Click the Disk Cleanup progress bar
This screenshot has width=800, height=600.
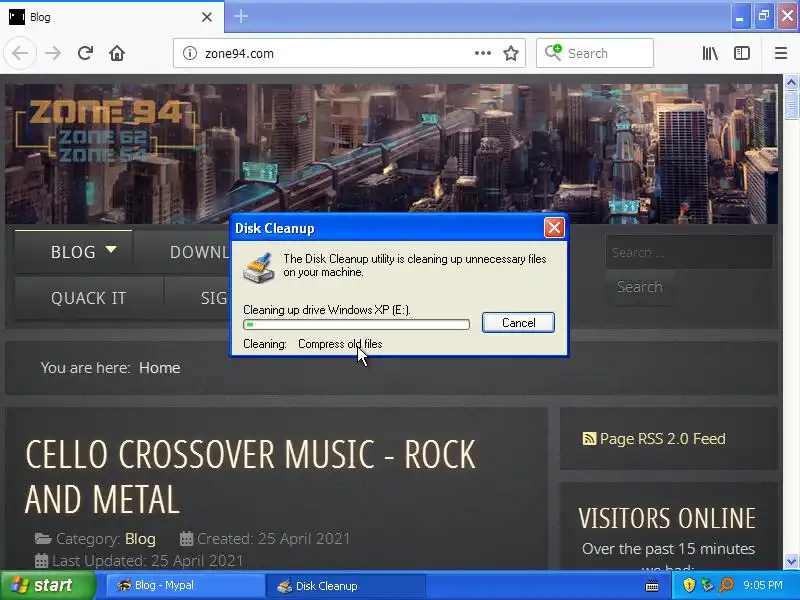point(356,324)
